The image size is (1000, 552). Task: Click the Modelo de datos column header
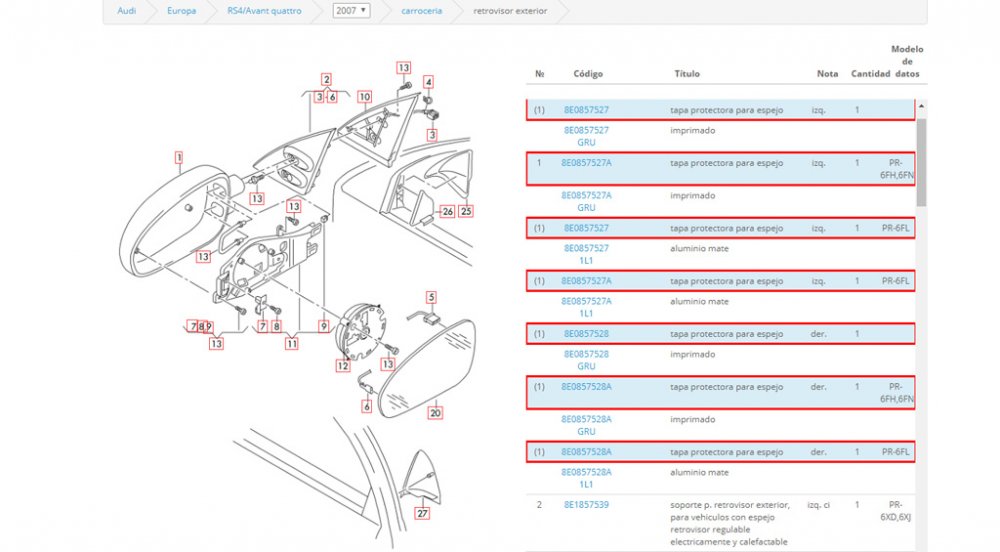907,61
